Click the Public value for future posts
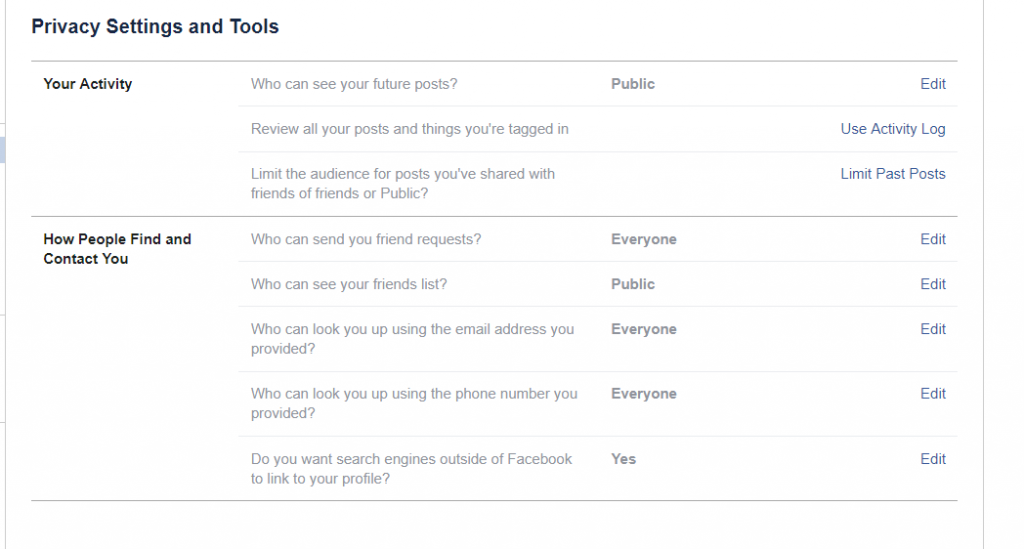The width and height of the screenshot is (1024, 549). tap(633, 84)
